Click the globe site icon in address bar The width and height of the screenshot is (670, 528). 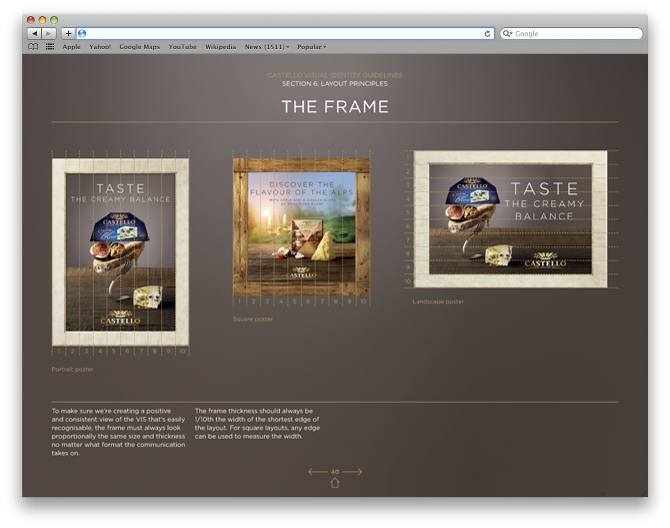tap(82, 33)
